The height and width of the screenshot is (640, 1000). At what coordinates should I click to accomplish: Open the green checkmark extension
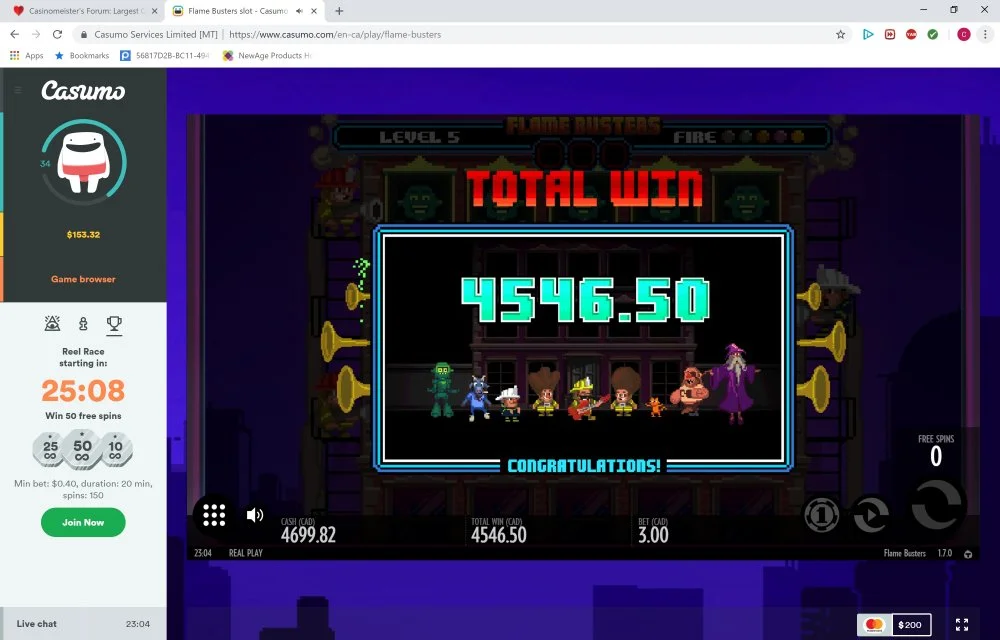point(933,34)
